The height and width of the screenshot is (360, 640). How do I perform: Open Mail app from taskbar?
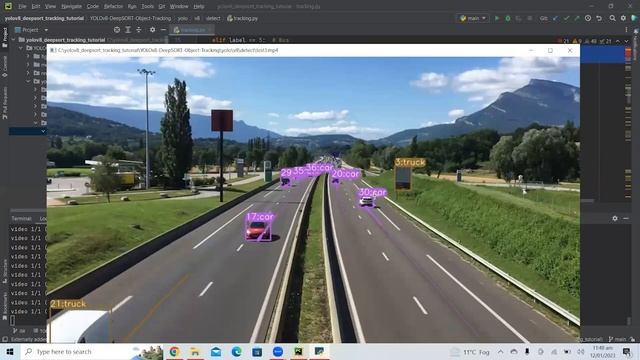click(x=216, y=351)
